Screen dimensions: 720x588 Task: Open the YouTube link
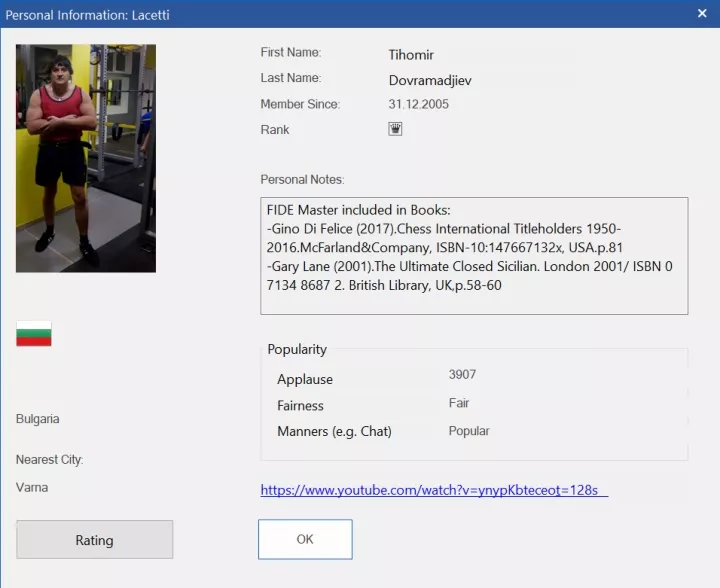tap(434, 490)
